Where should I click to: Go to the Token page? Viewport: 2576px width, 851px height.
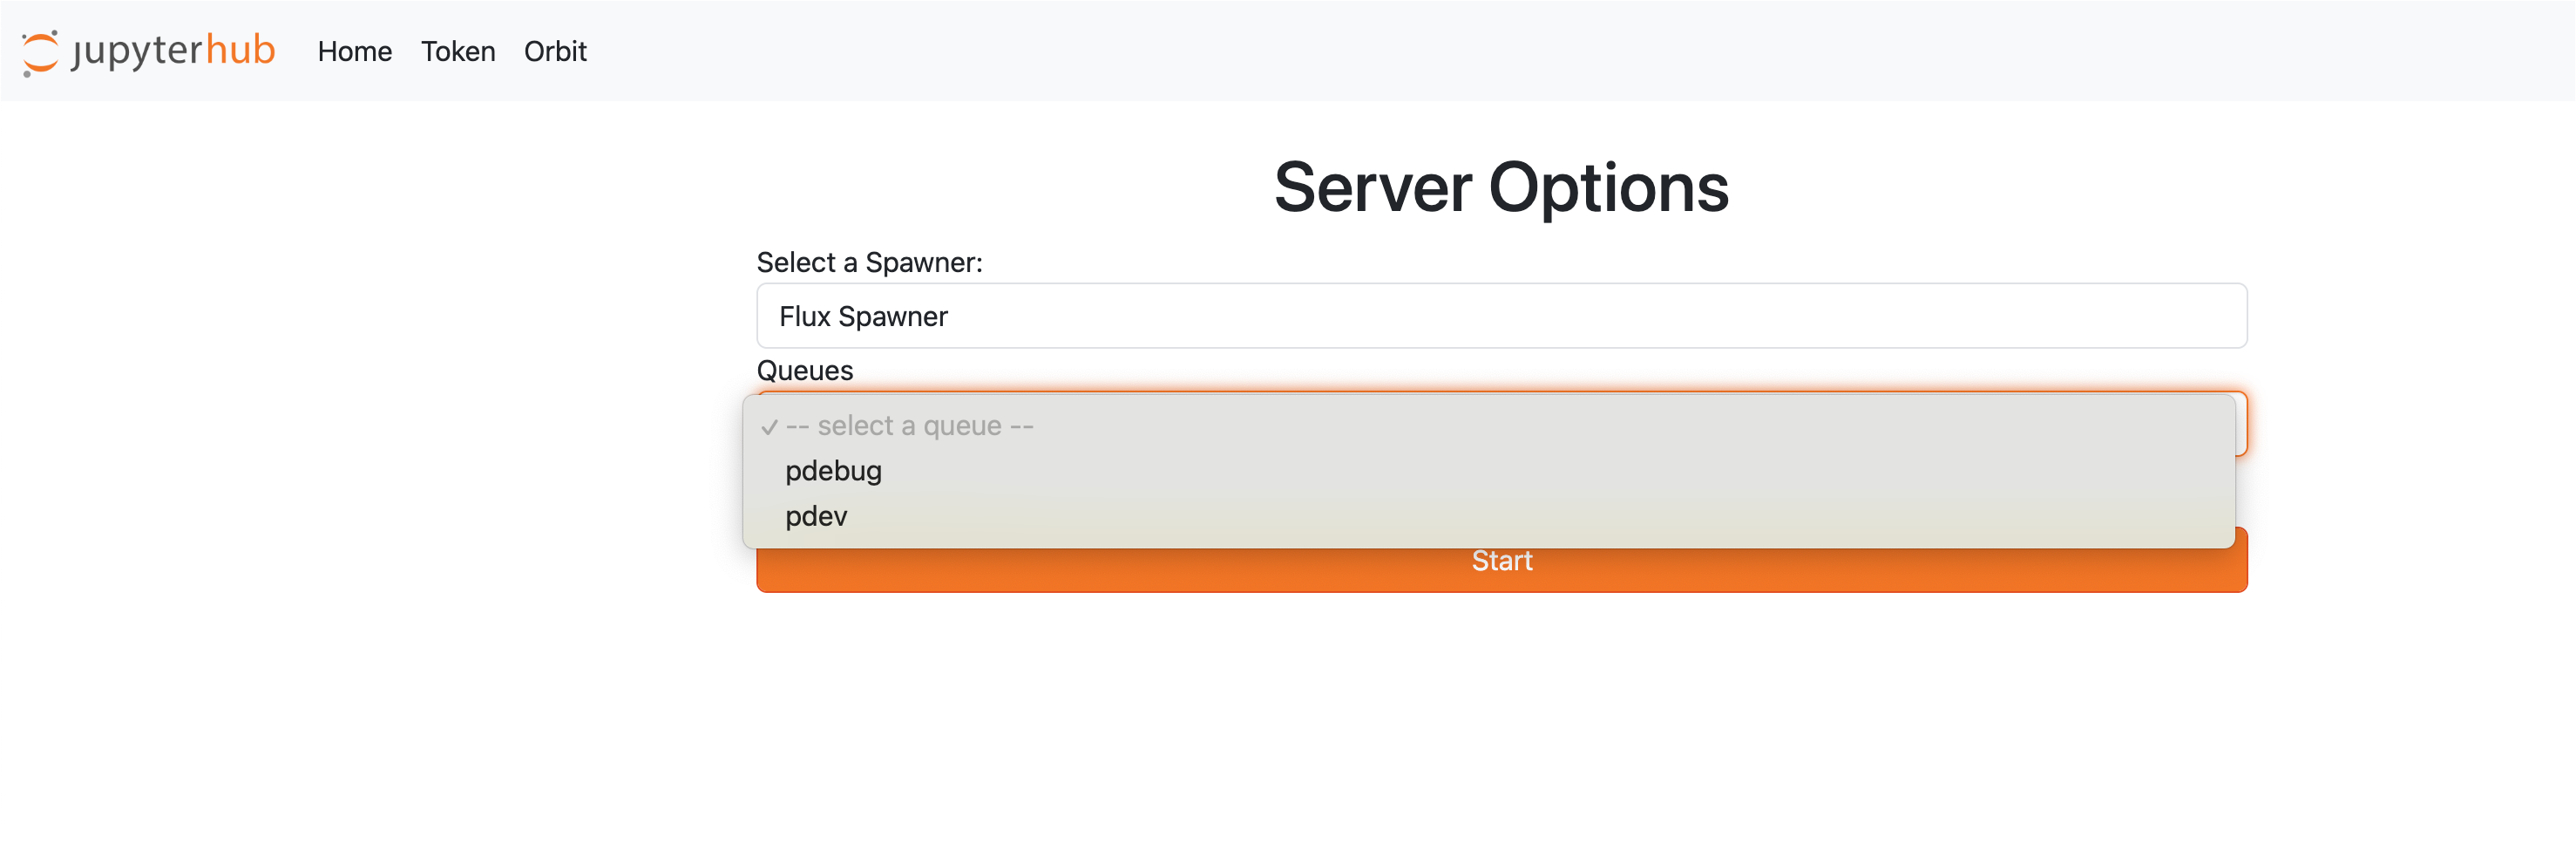(x=457, y=51)
